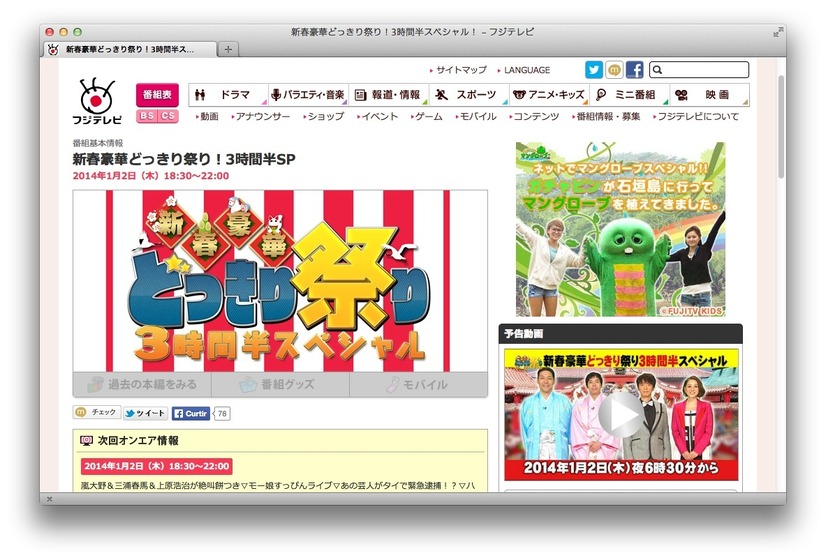The height and width of the screenshot is (560, 826).
Task: Select the CS schedule button
Action: point(168,116)
